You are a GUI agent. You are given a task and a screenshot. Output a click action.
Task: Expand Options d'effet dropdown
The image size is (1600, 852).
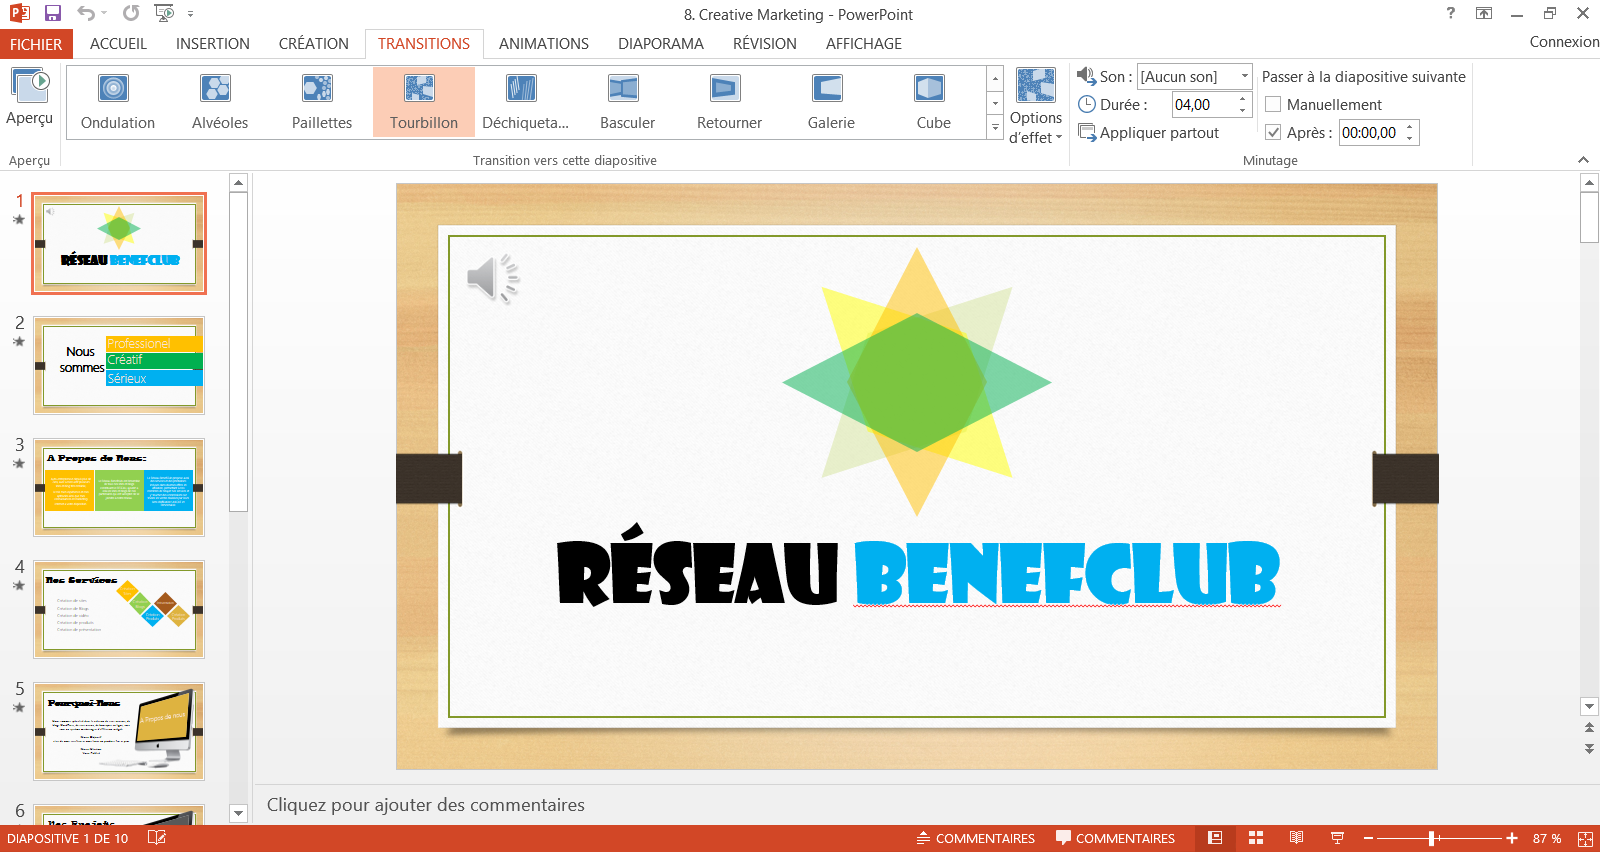[1035, 128]
